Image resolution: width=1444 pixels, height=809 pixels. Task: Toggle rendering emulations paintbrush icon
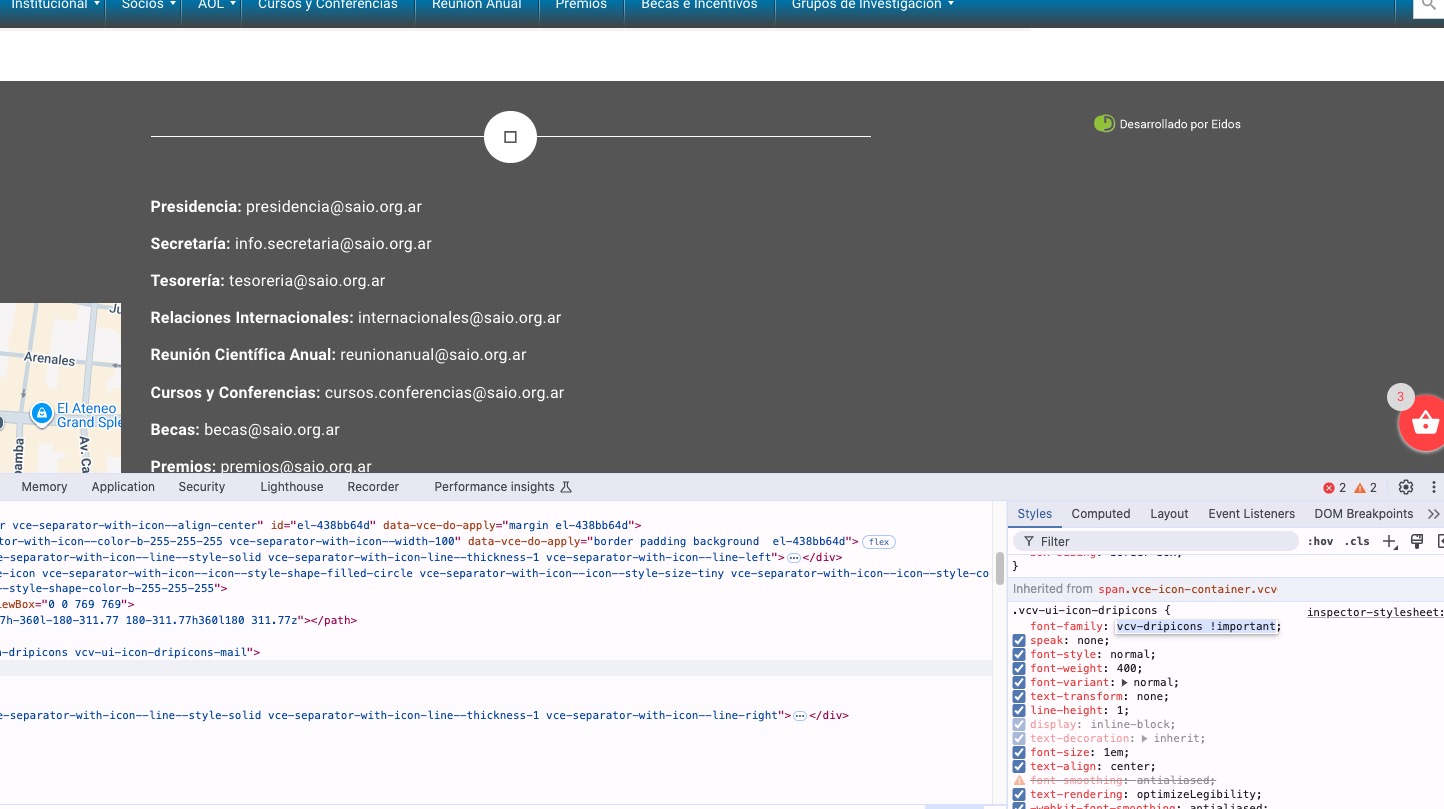coord(1416,541)
